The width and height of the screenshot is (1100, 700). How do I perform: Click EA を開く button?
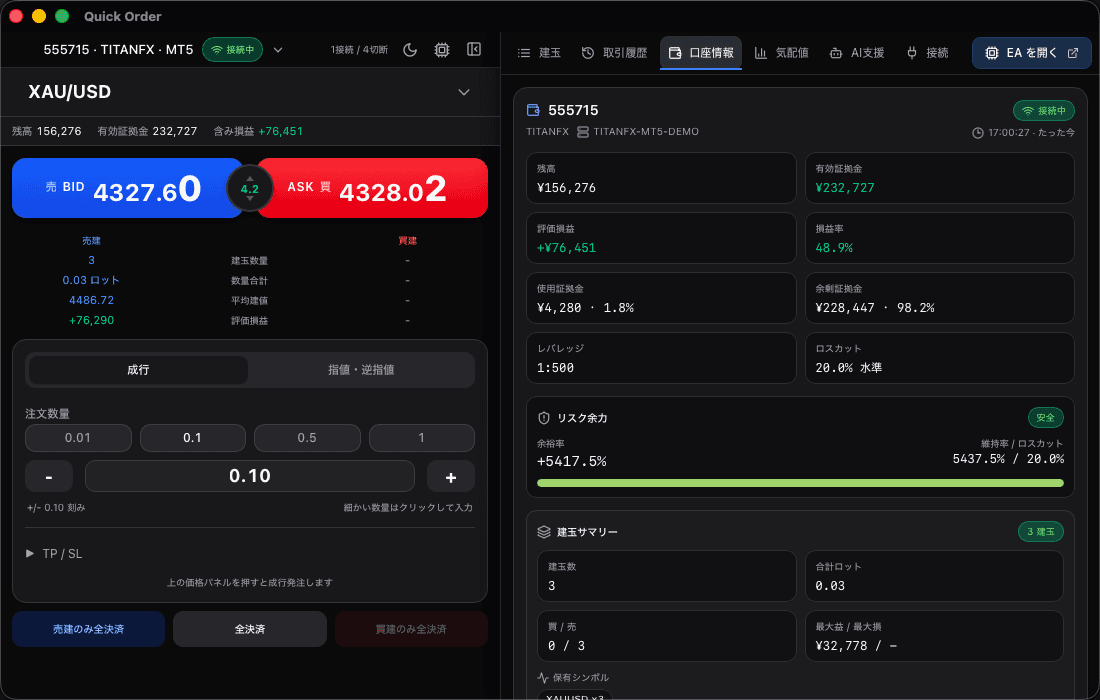1031,53
